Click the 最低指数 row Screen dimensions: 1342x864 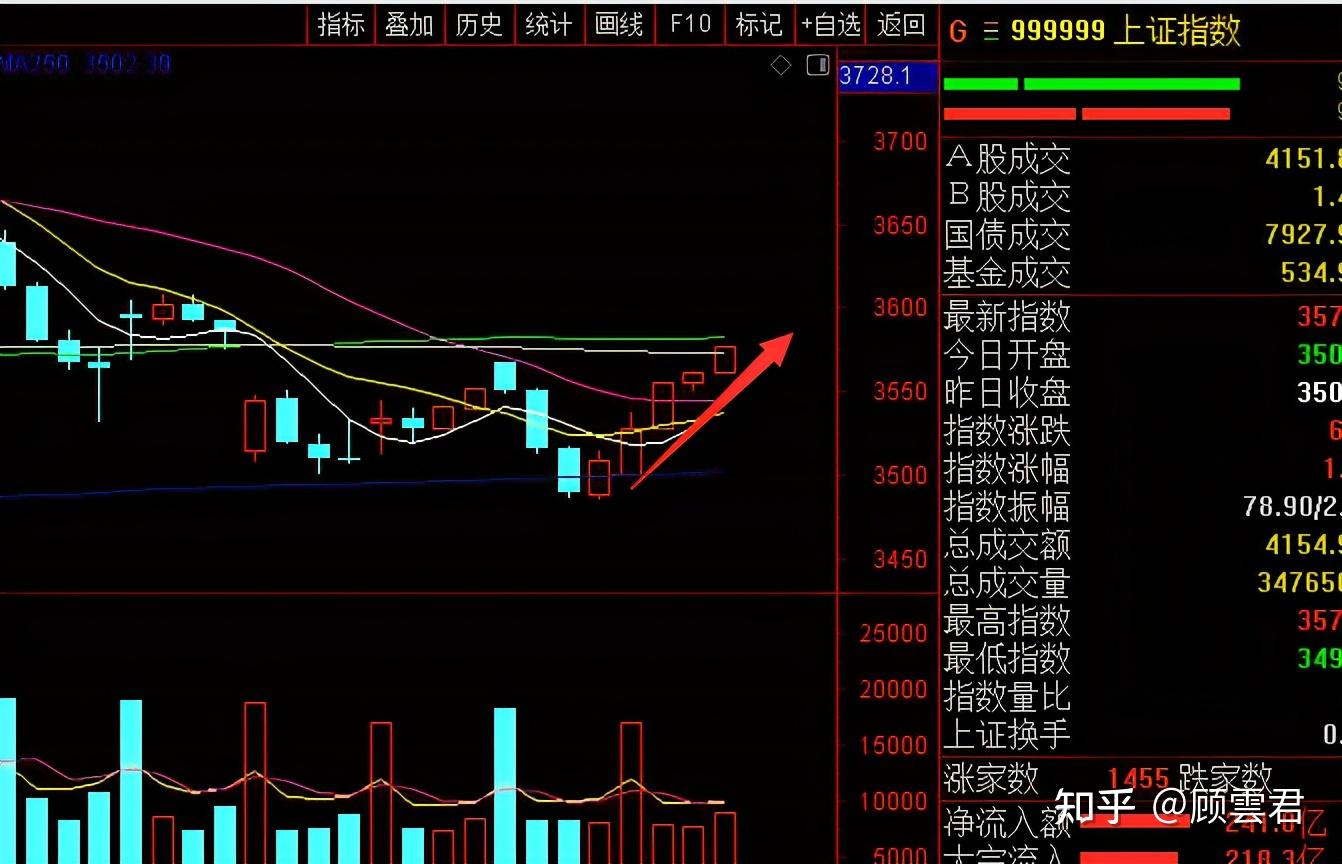coord(1142,658)
